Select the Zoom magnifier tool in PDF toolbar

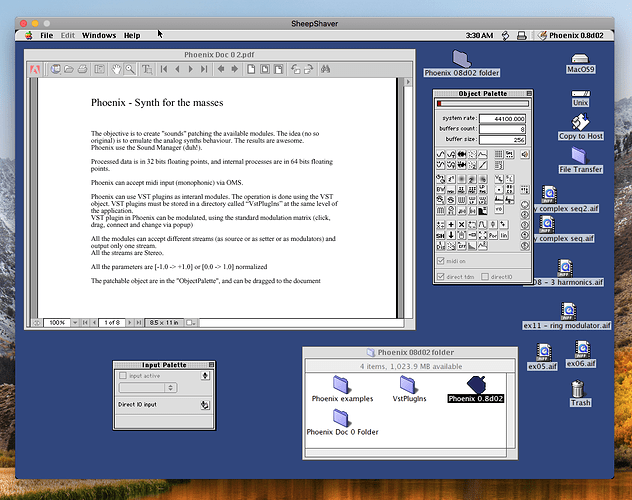[130, 69]
